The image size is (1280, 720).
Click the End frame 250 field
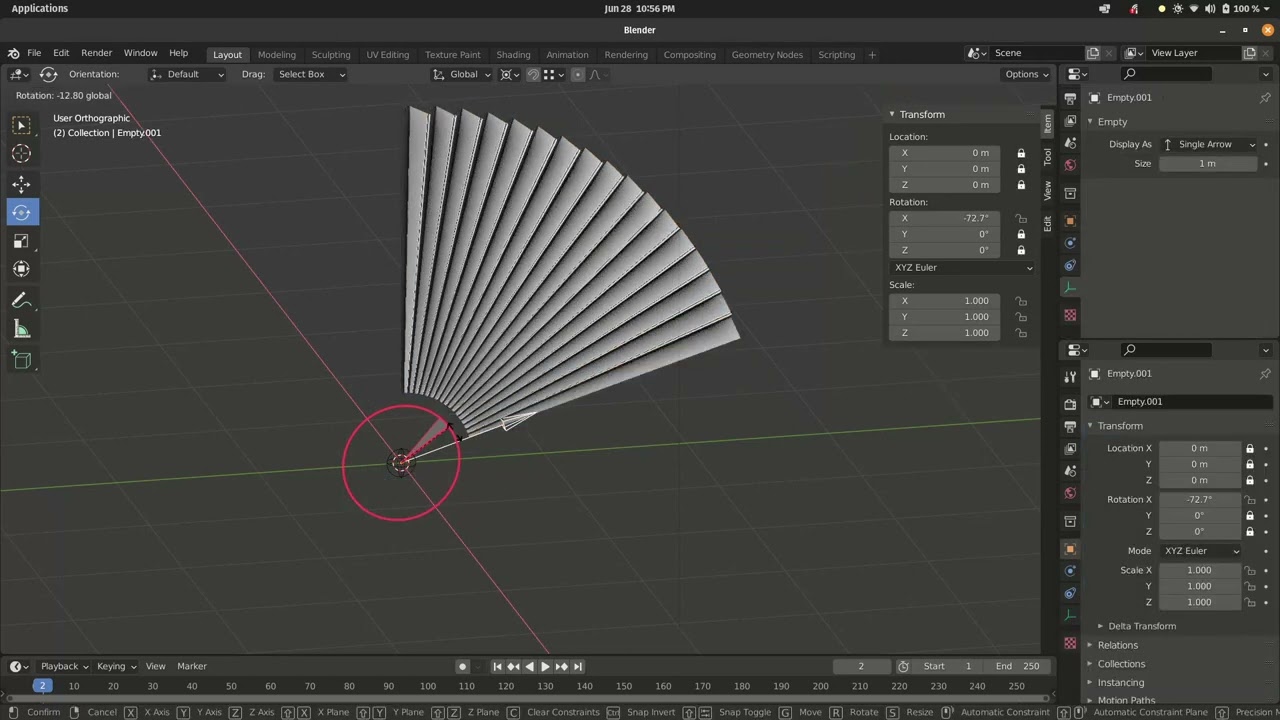coord(1018,666)
